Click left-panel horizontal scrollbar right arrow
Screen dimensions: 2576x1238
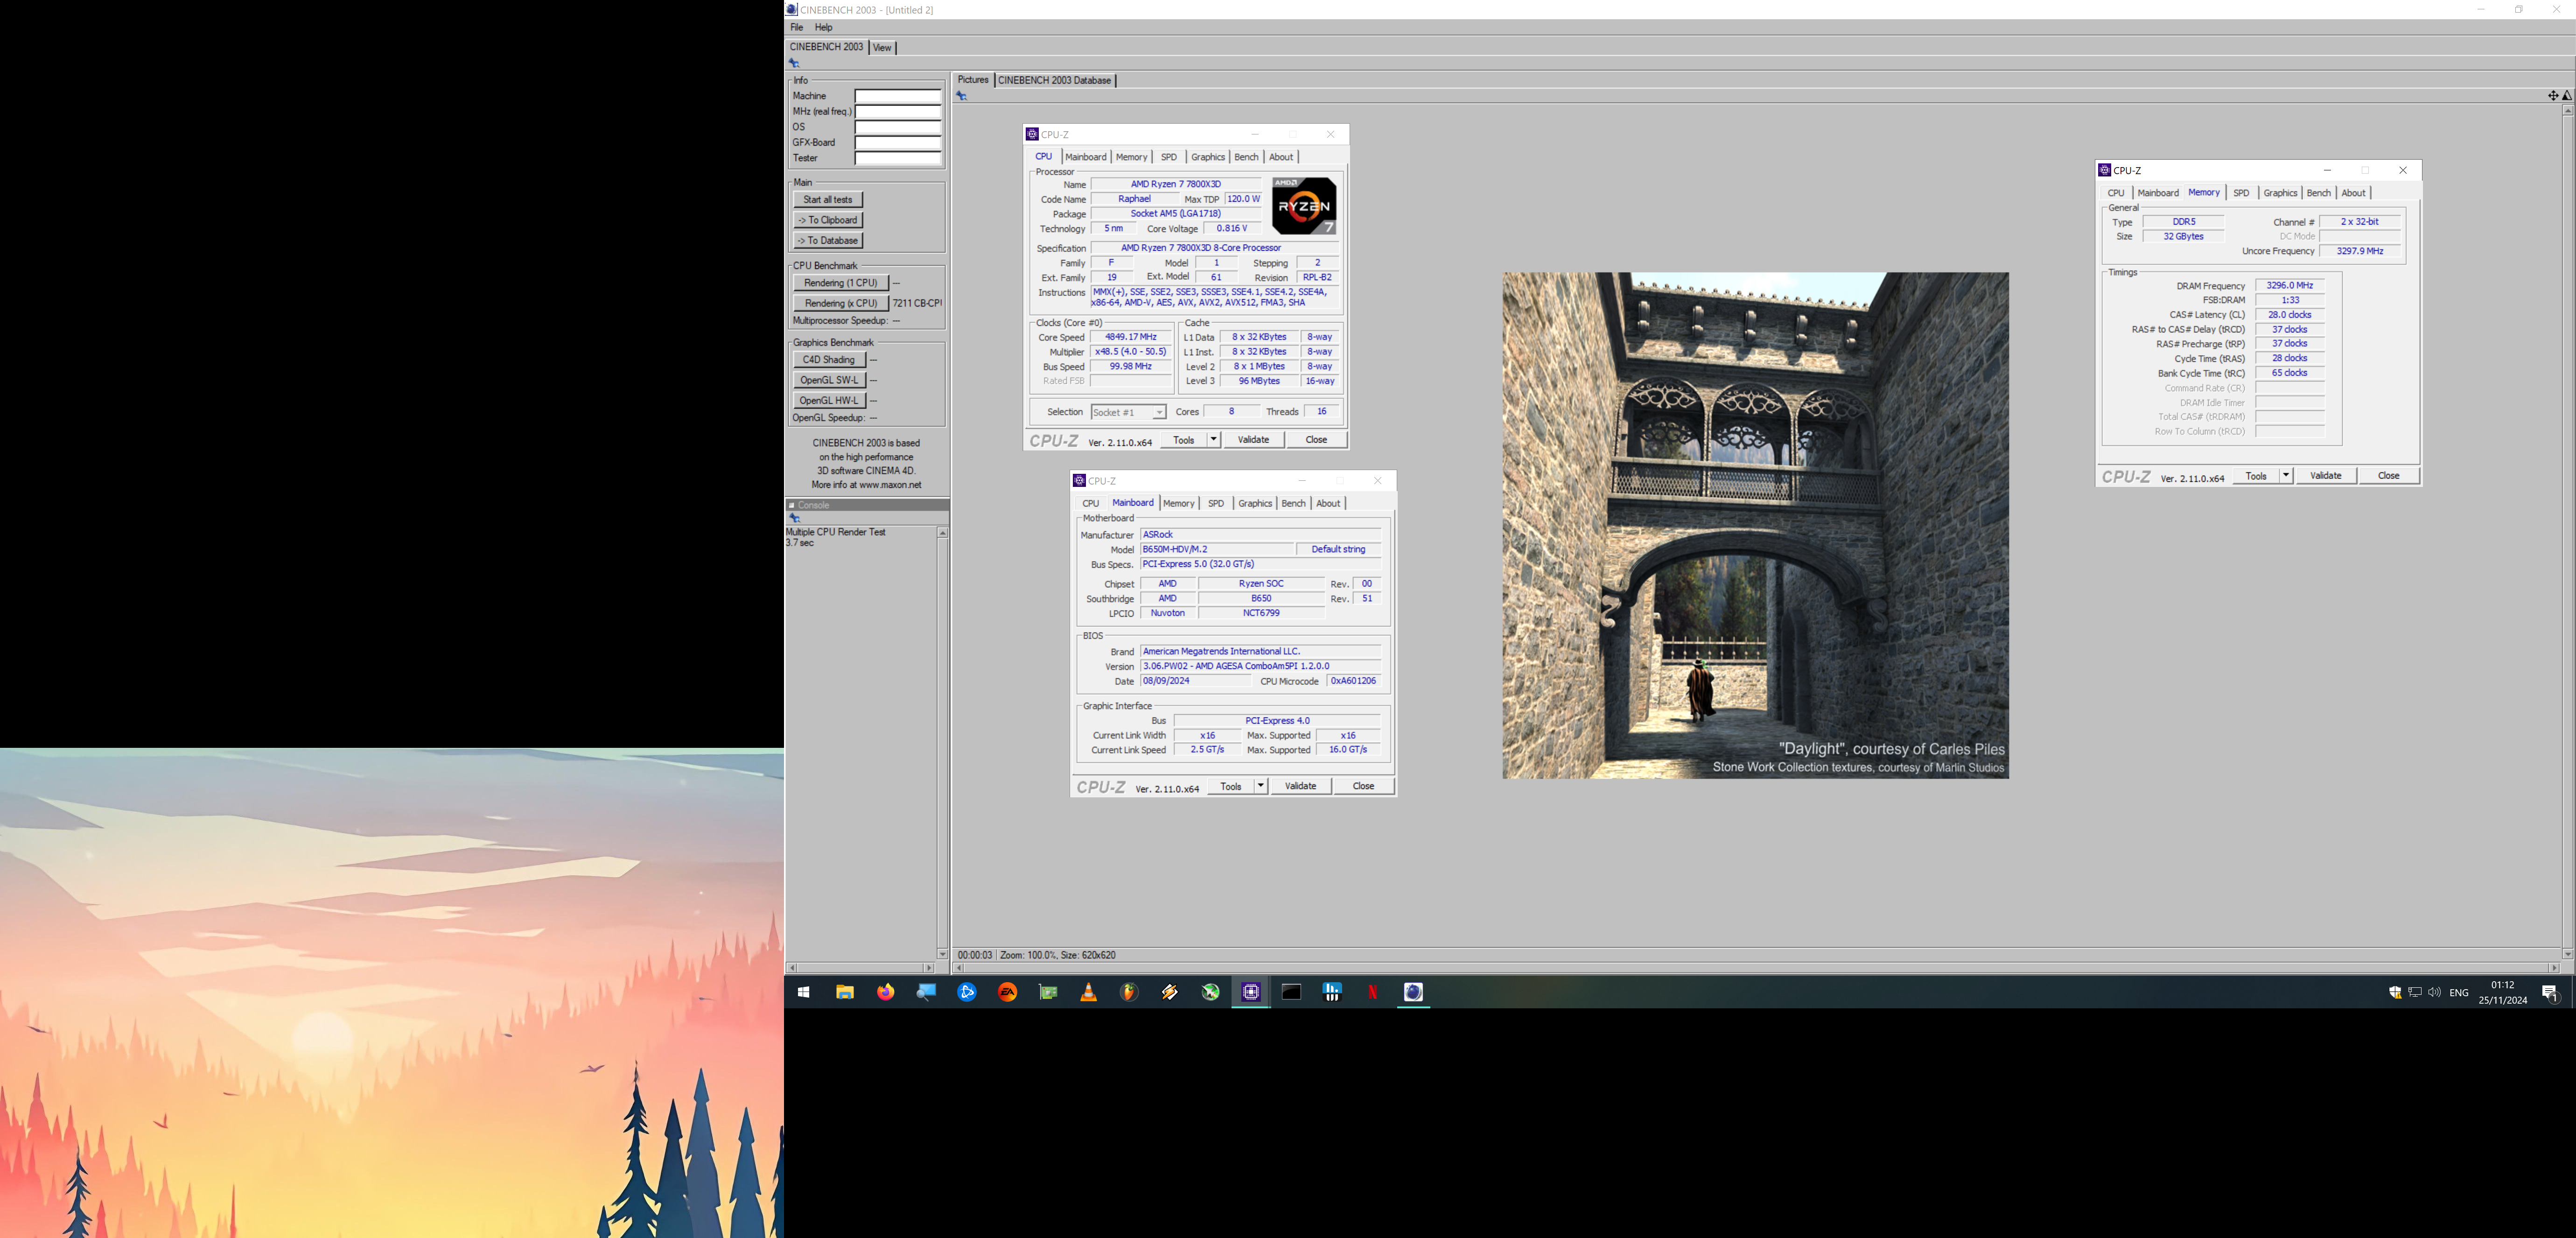(x=929, y=968)
